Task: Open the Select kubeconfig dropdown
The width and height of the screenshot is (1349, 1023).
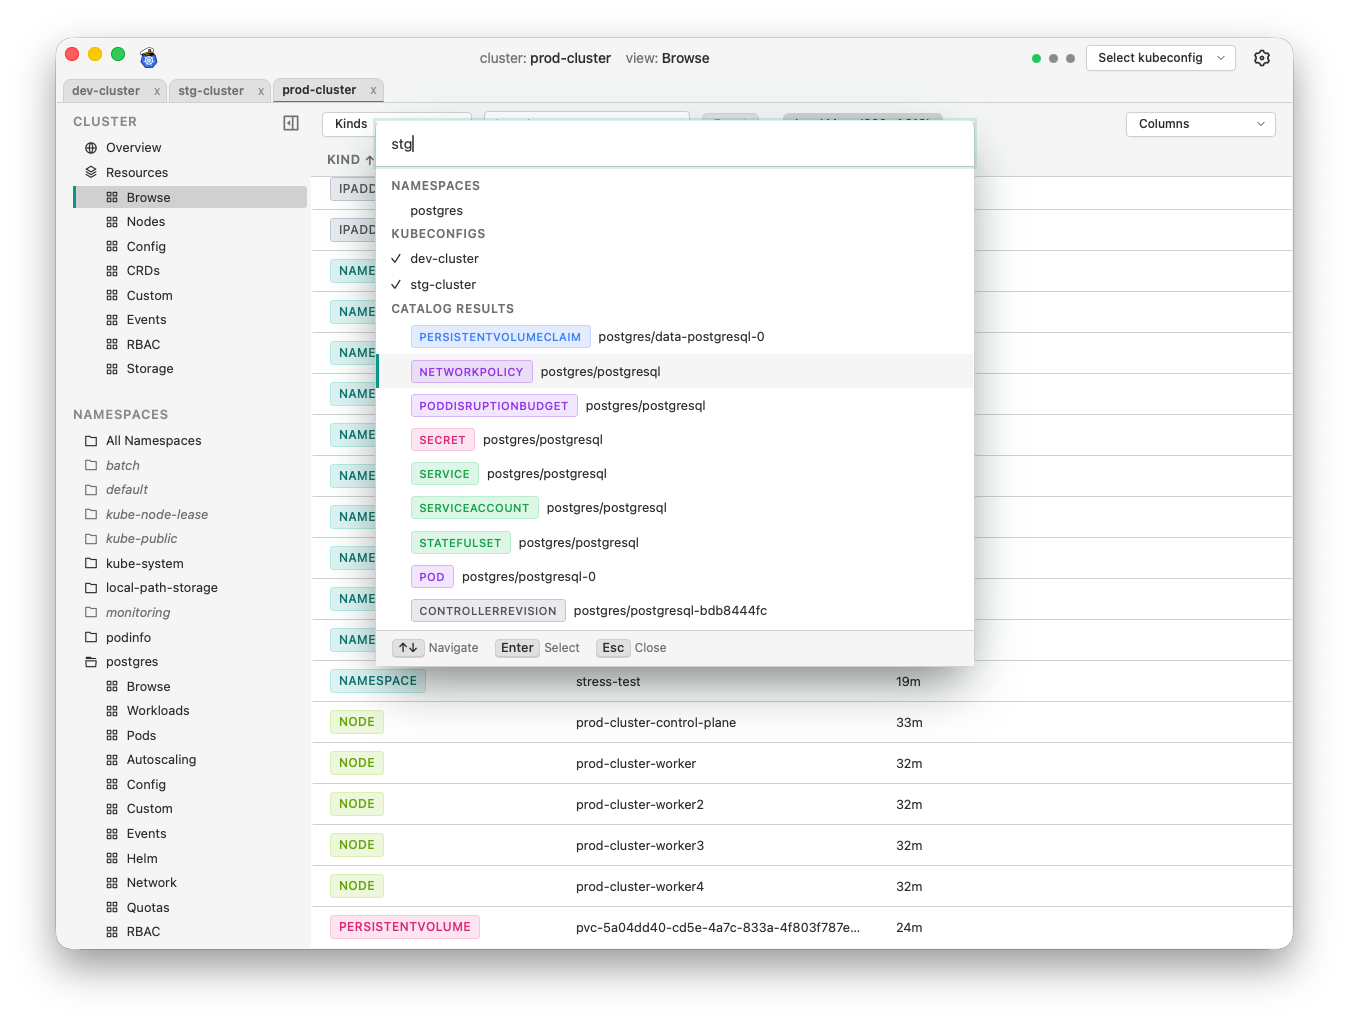Action: 1160,58
